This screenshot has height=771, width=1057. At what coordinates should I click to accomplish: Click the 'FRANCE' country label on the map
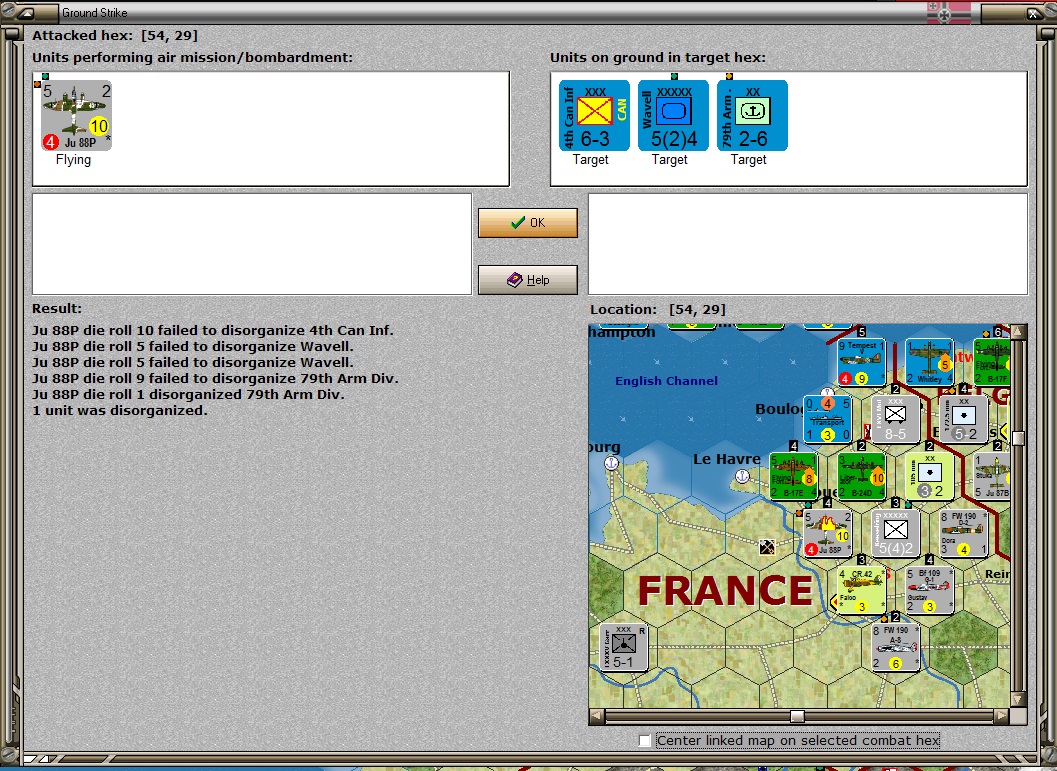point(725,590)
